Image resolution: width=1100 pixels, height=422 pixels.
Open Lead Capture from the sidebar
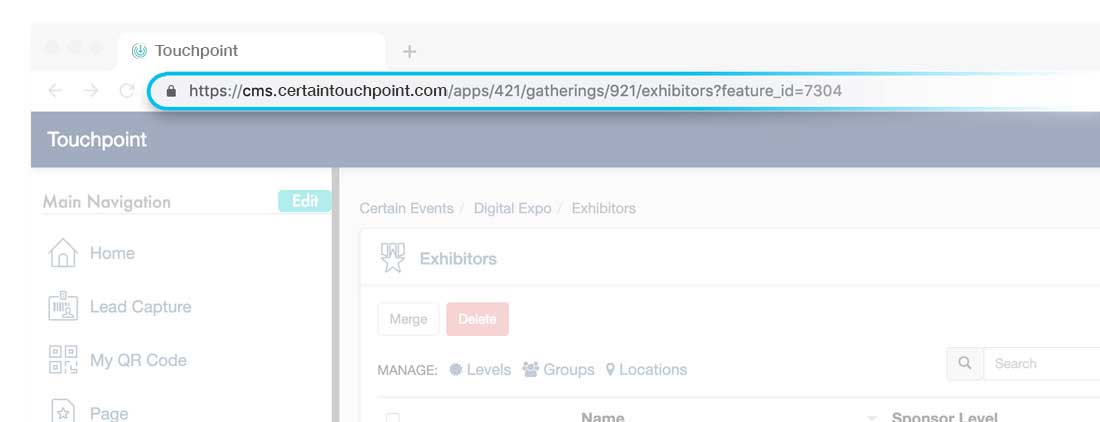click(119, 306)
